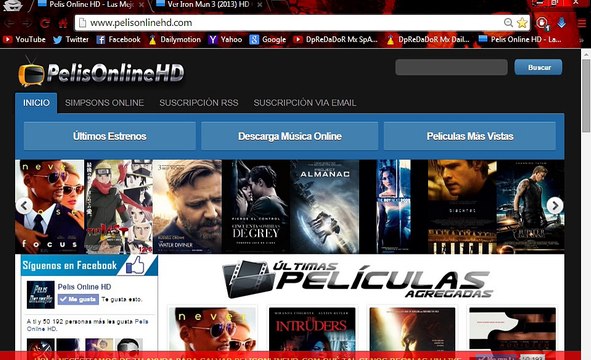Select the INICIO menu tab
Image resolution: width=591 pixels, height=360 pixels.
pyautogui.click(x=36, y=103)
